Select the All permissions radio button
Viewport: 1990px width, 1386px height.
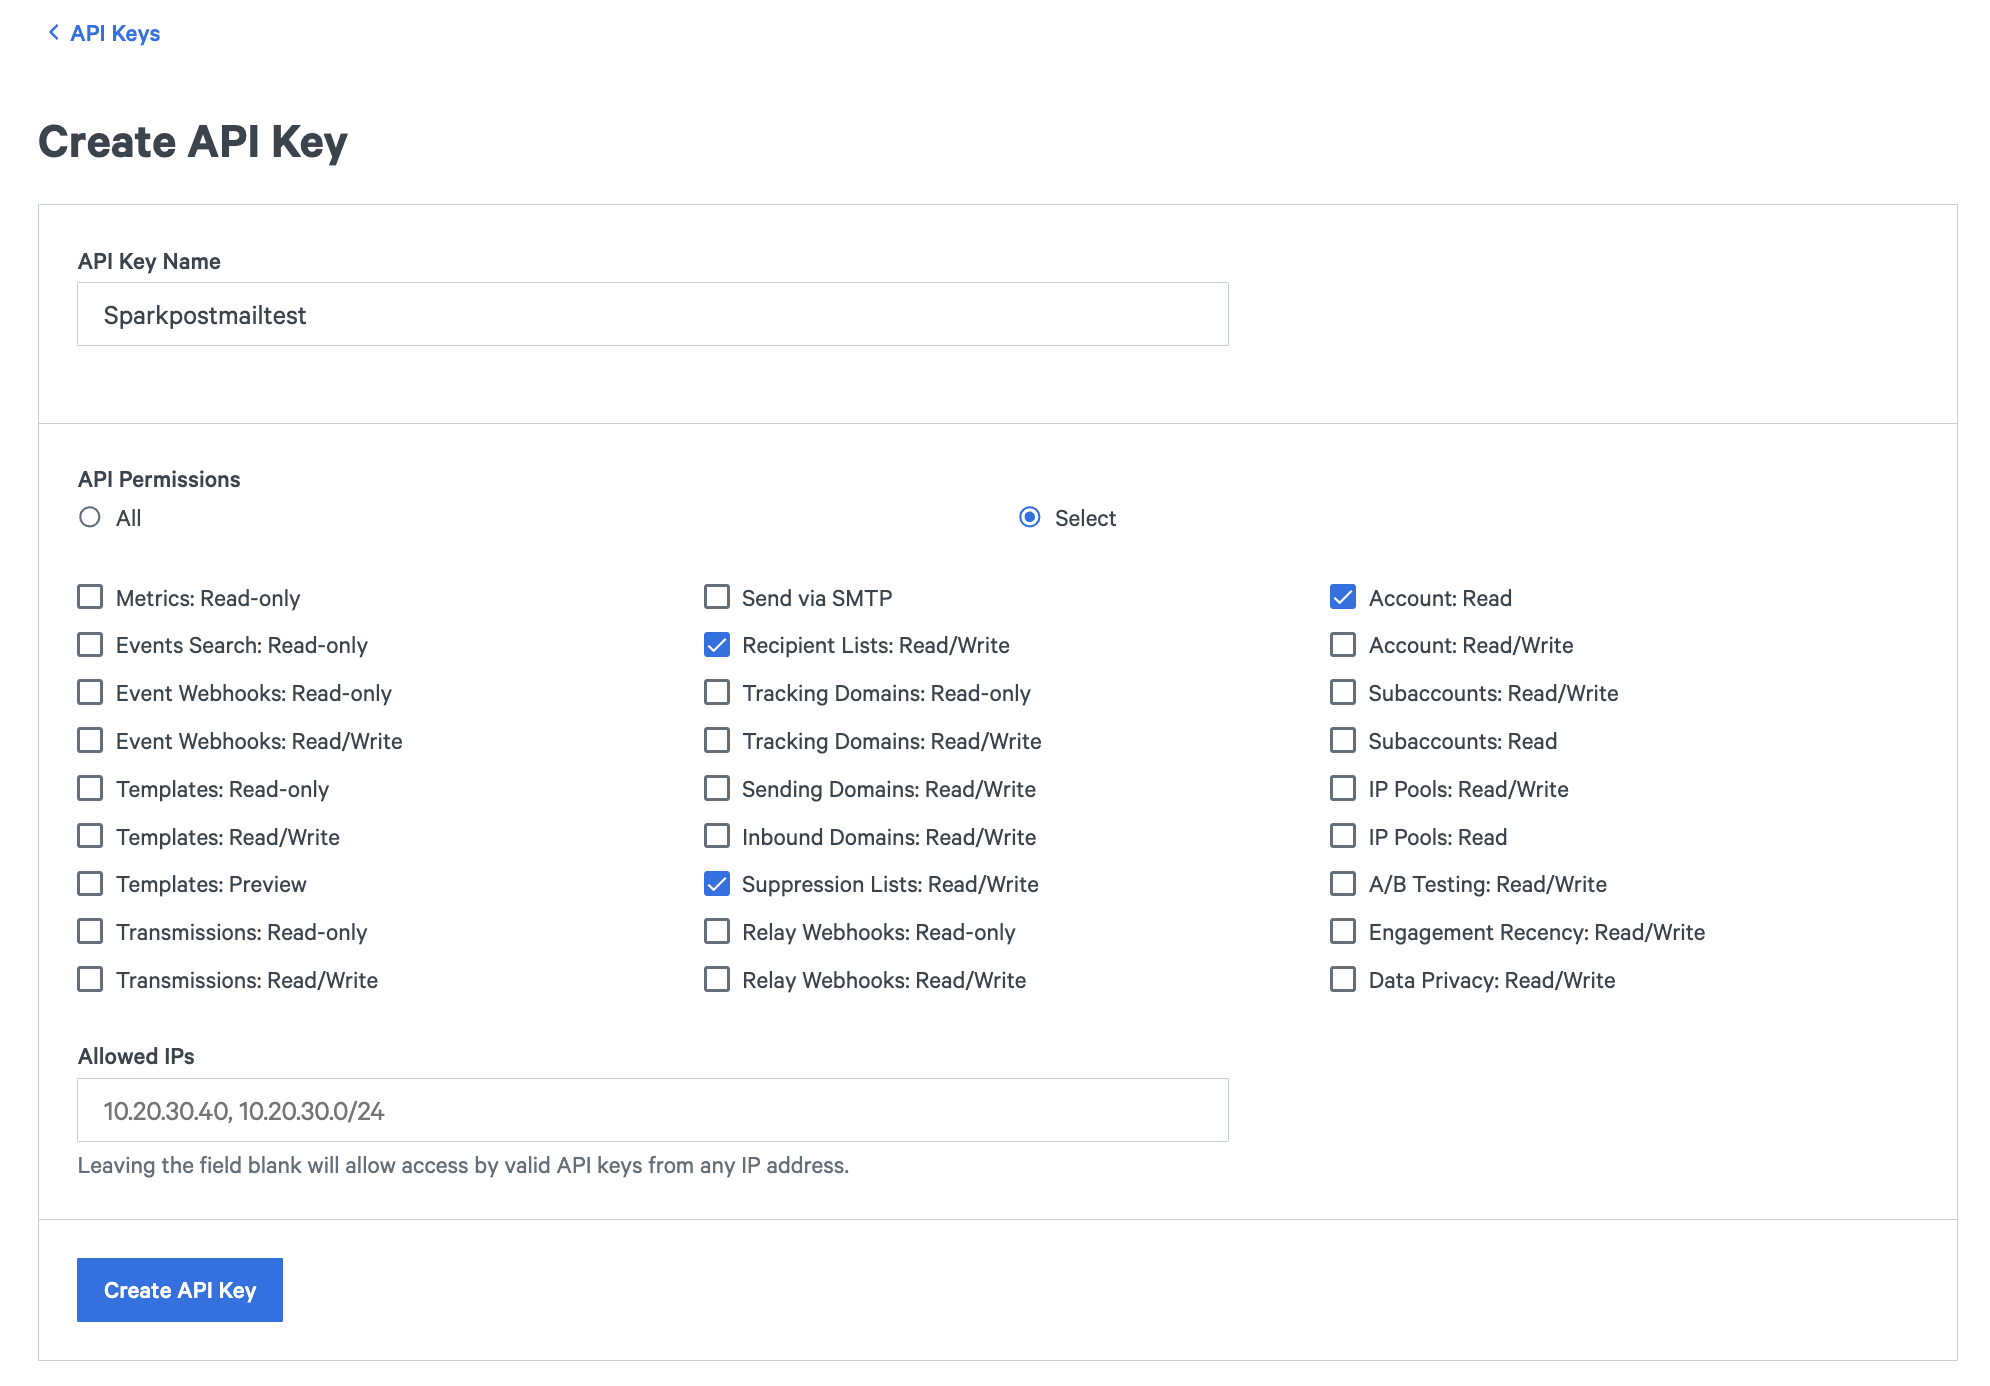pos(90,517)
